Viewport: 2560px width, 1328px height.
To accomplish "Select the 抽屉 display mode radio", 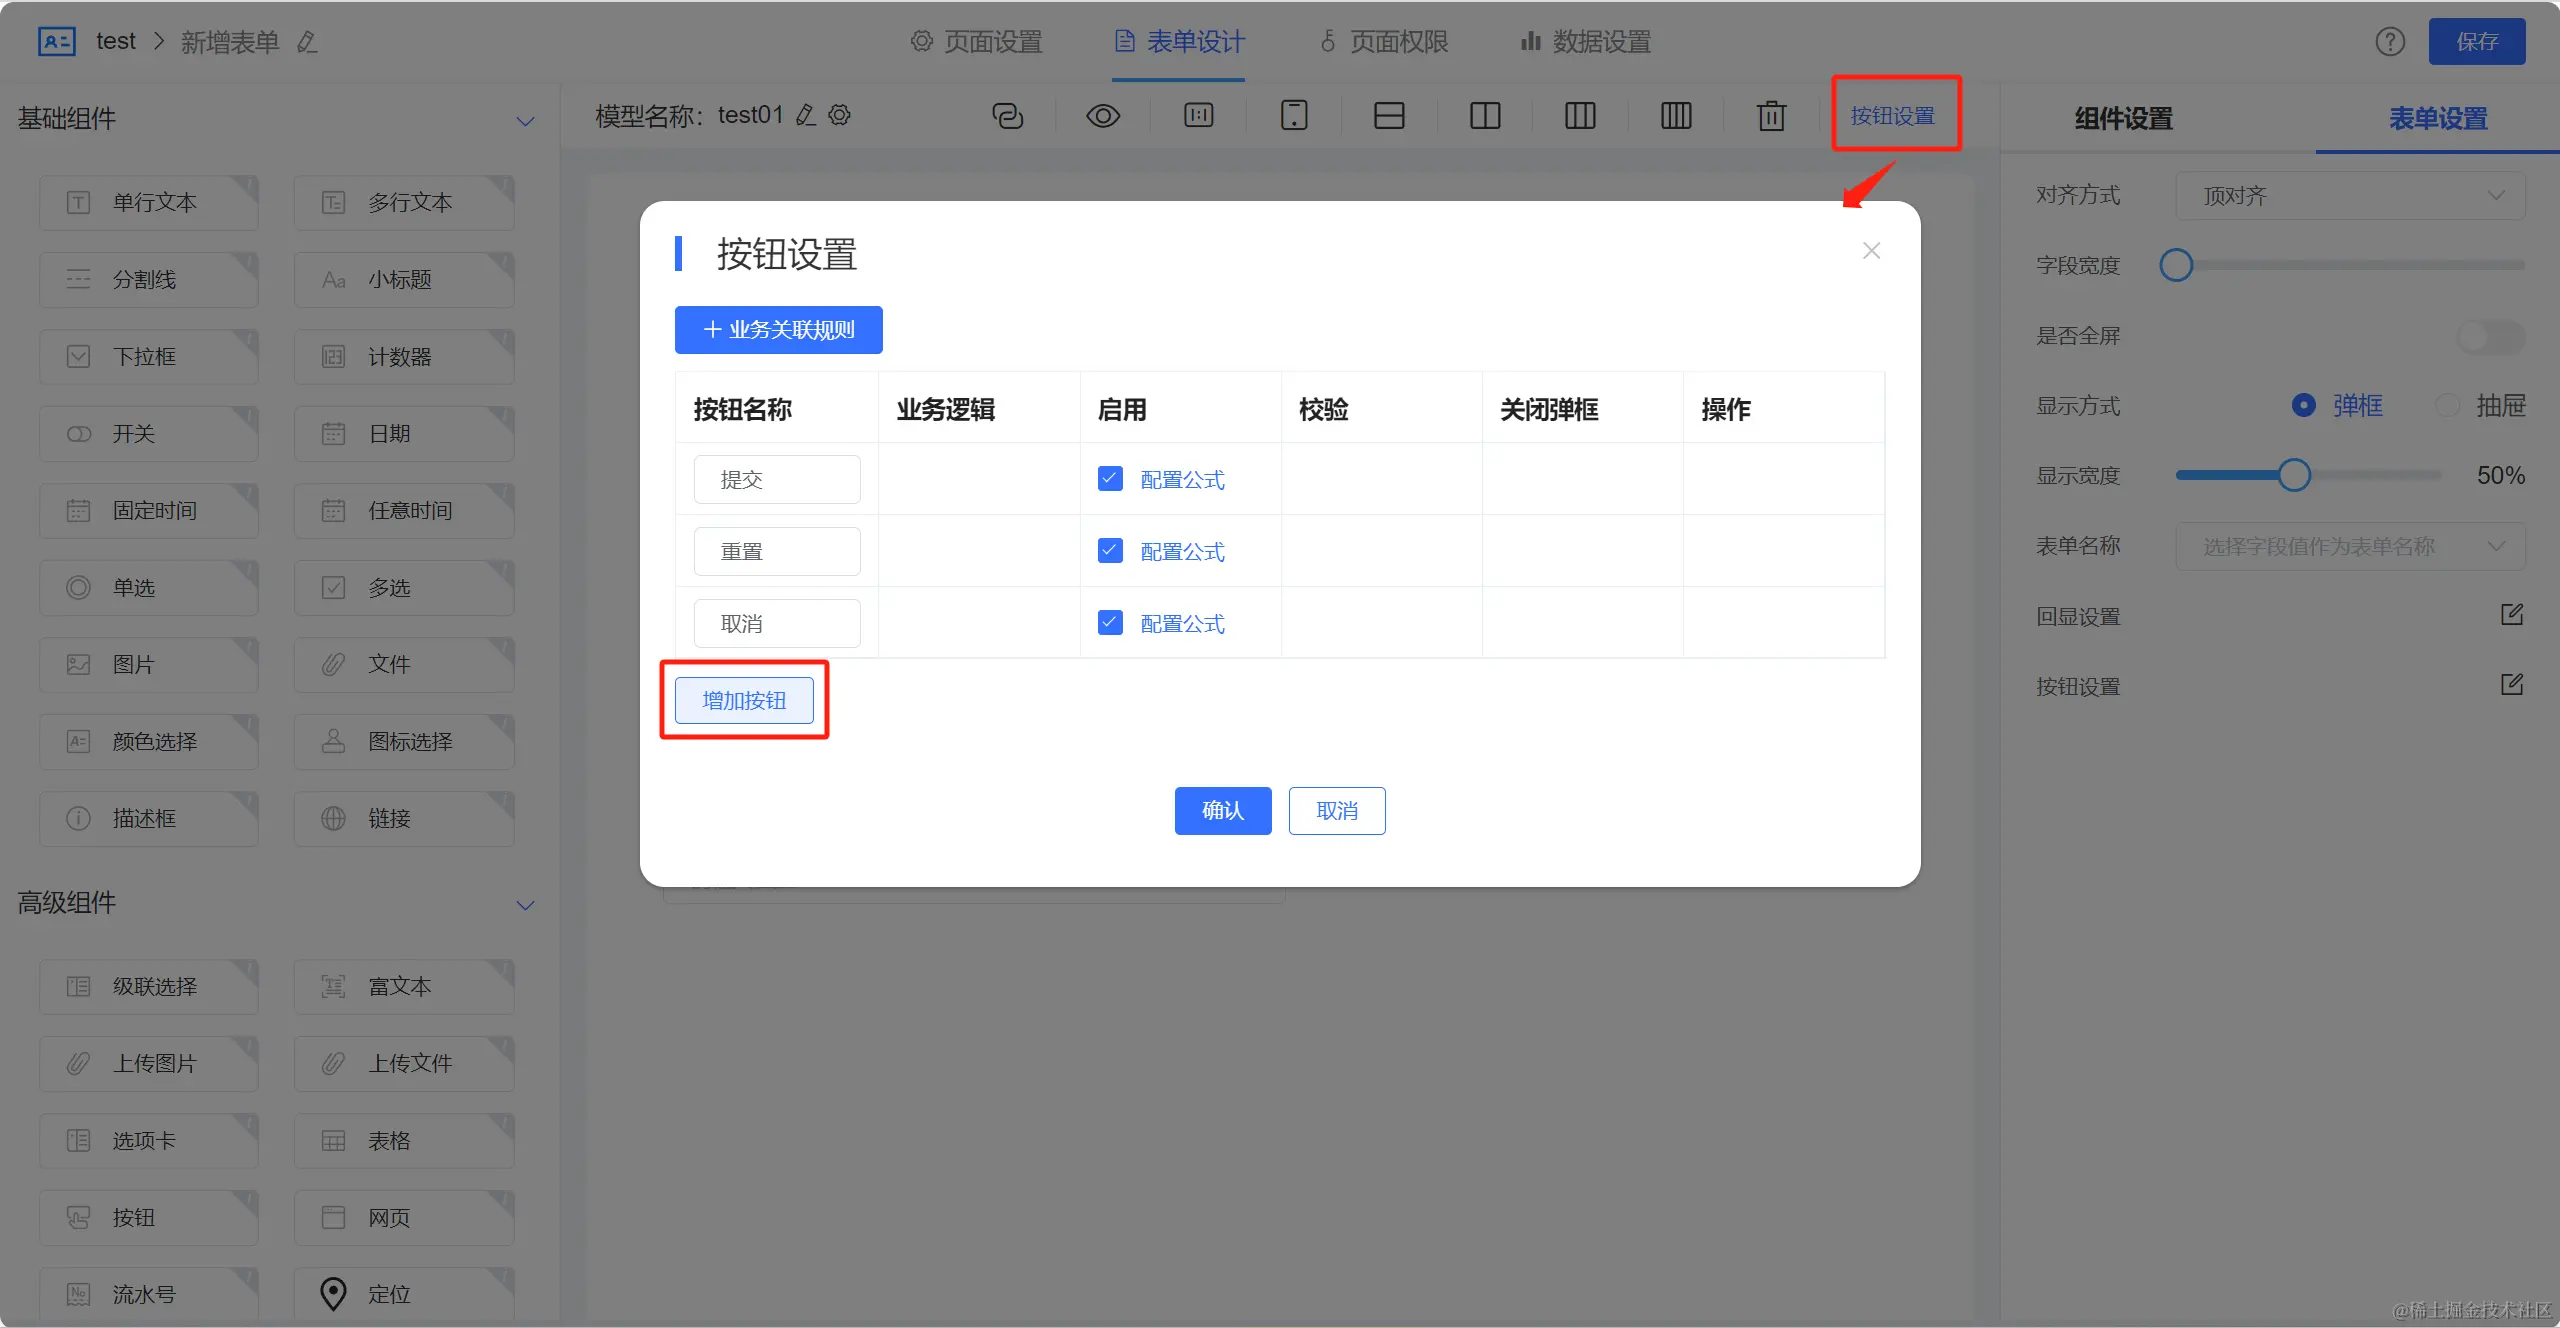I will tap(2447, 406).
